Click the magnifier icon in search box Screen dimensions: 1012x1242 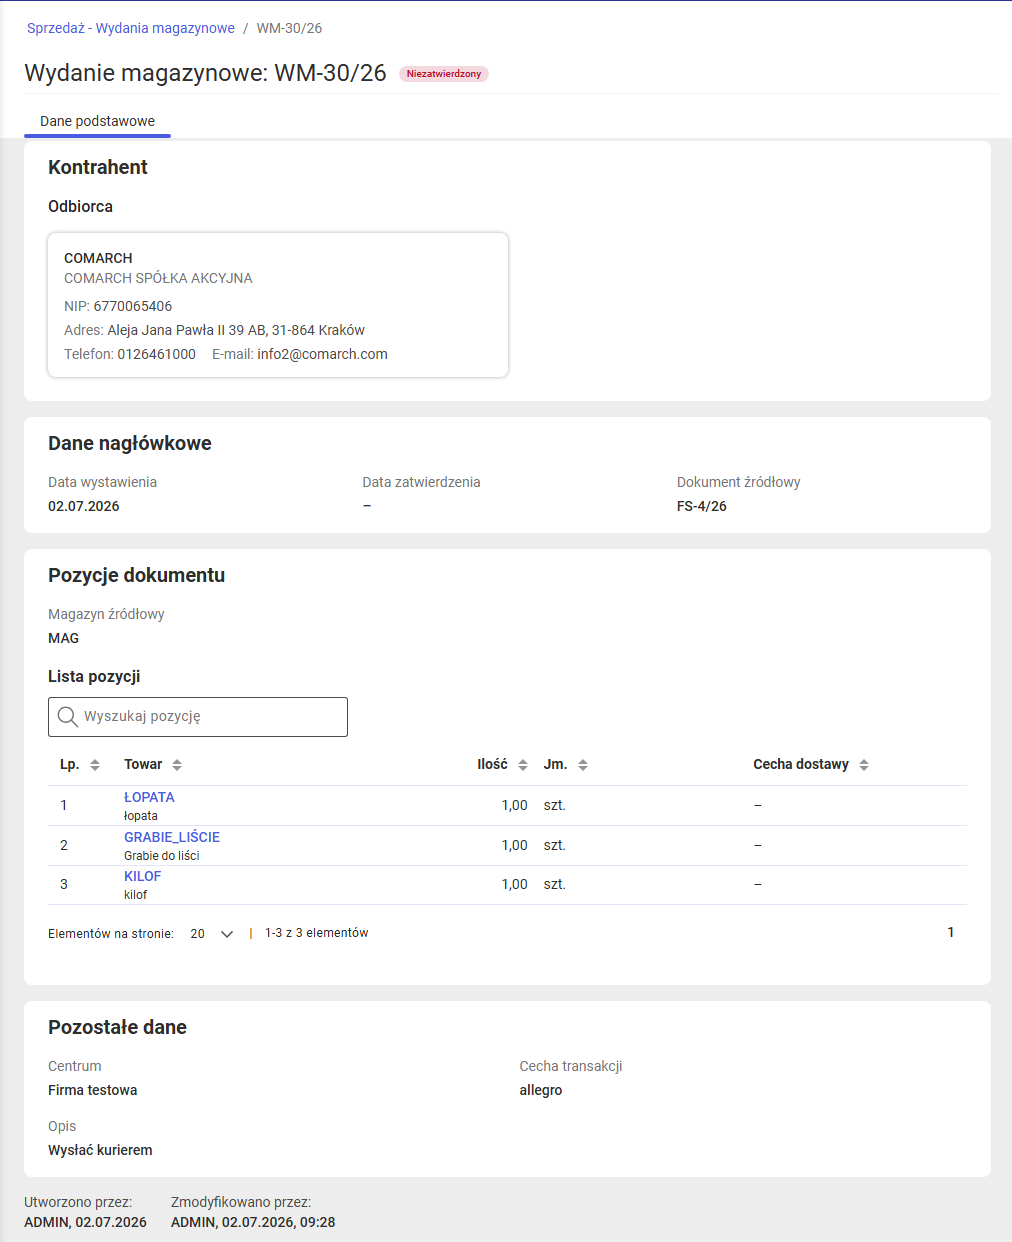(x=68, y=717)
